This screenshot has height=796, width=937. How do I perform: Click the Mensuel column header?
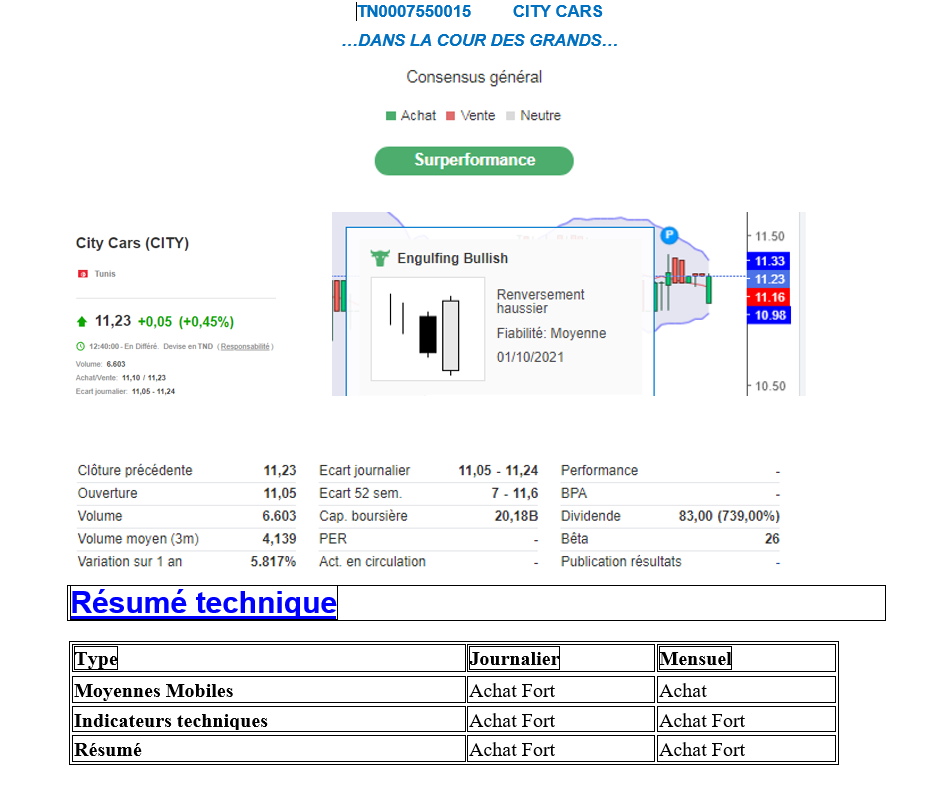pos(695,658)
